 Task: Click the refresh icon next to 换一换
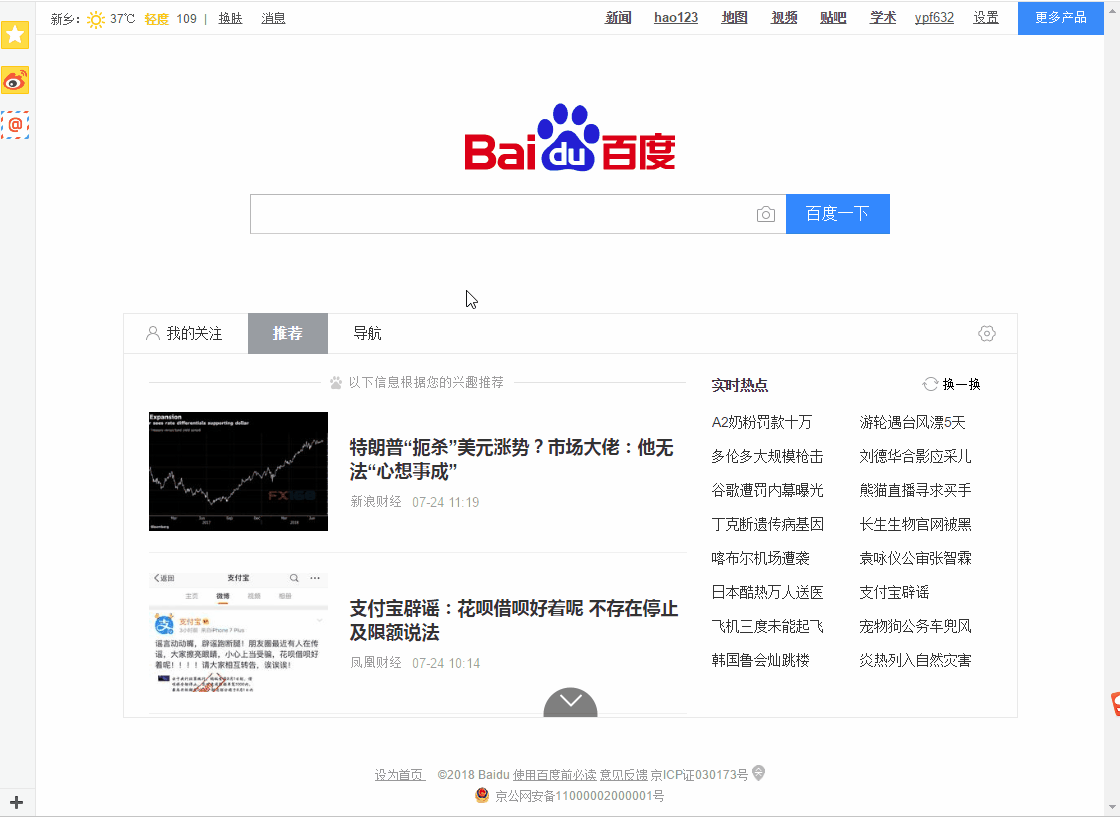tap(930, 384)
